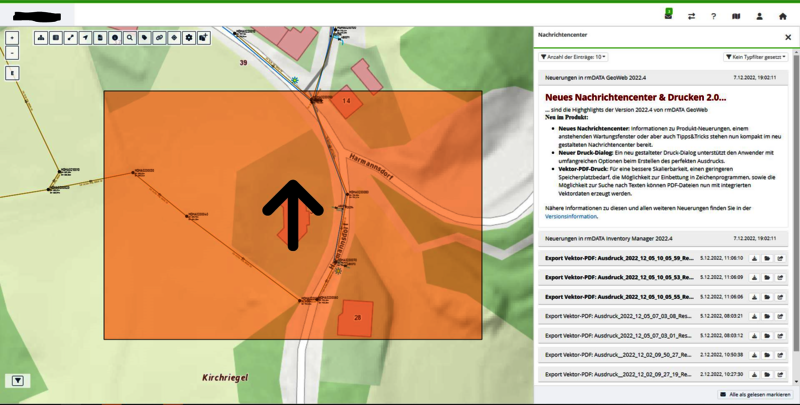Zoom in the map with plus button
Screen dimensions: 800x405
tap(12, 38)
